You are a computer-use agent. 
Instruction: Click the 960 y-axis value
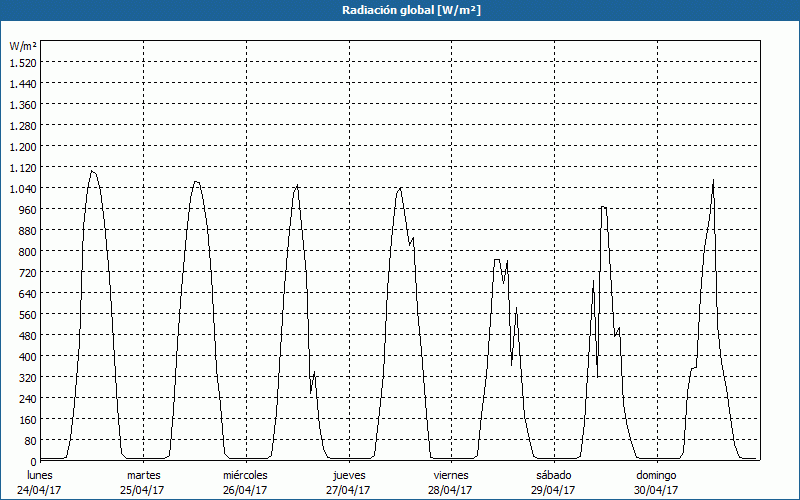click(x=28, y=210)
